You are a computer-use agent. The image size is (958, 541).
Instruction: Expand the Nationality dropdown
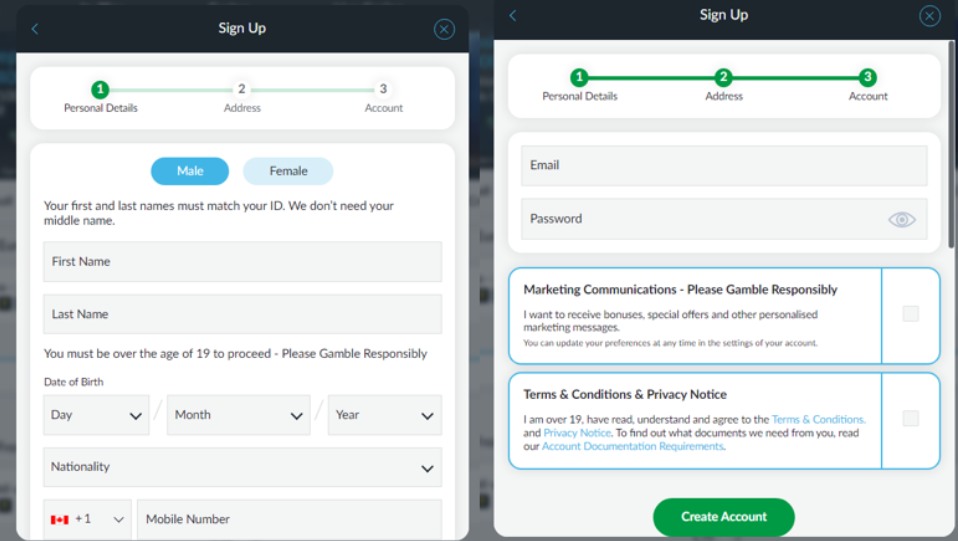[x=243, y=468]
